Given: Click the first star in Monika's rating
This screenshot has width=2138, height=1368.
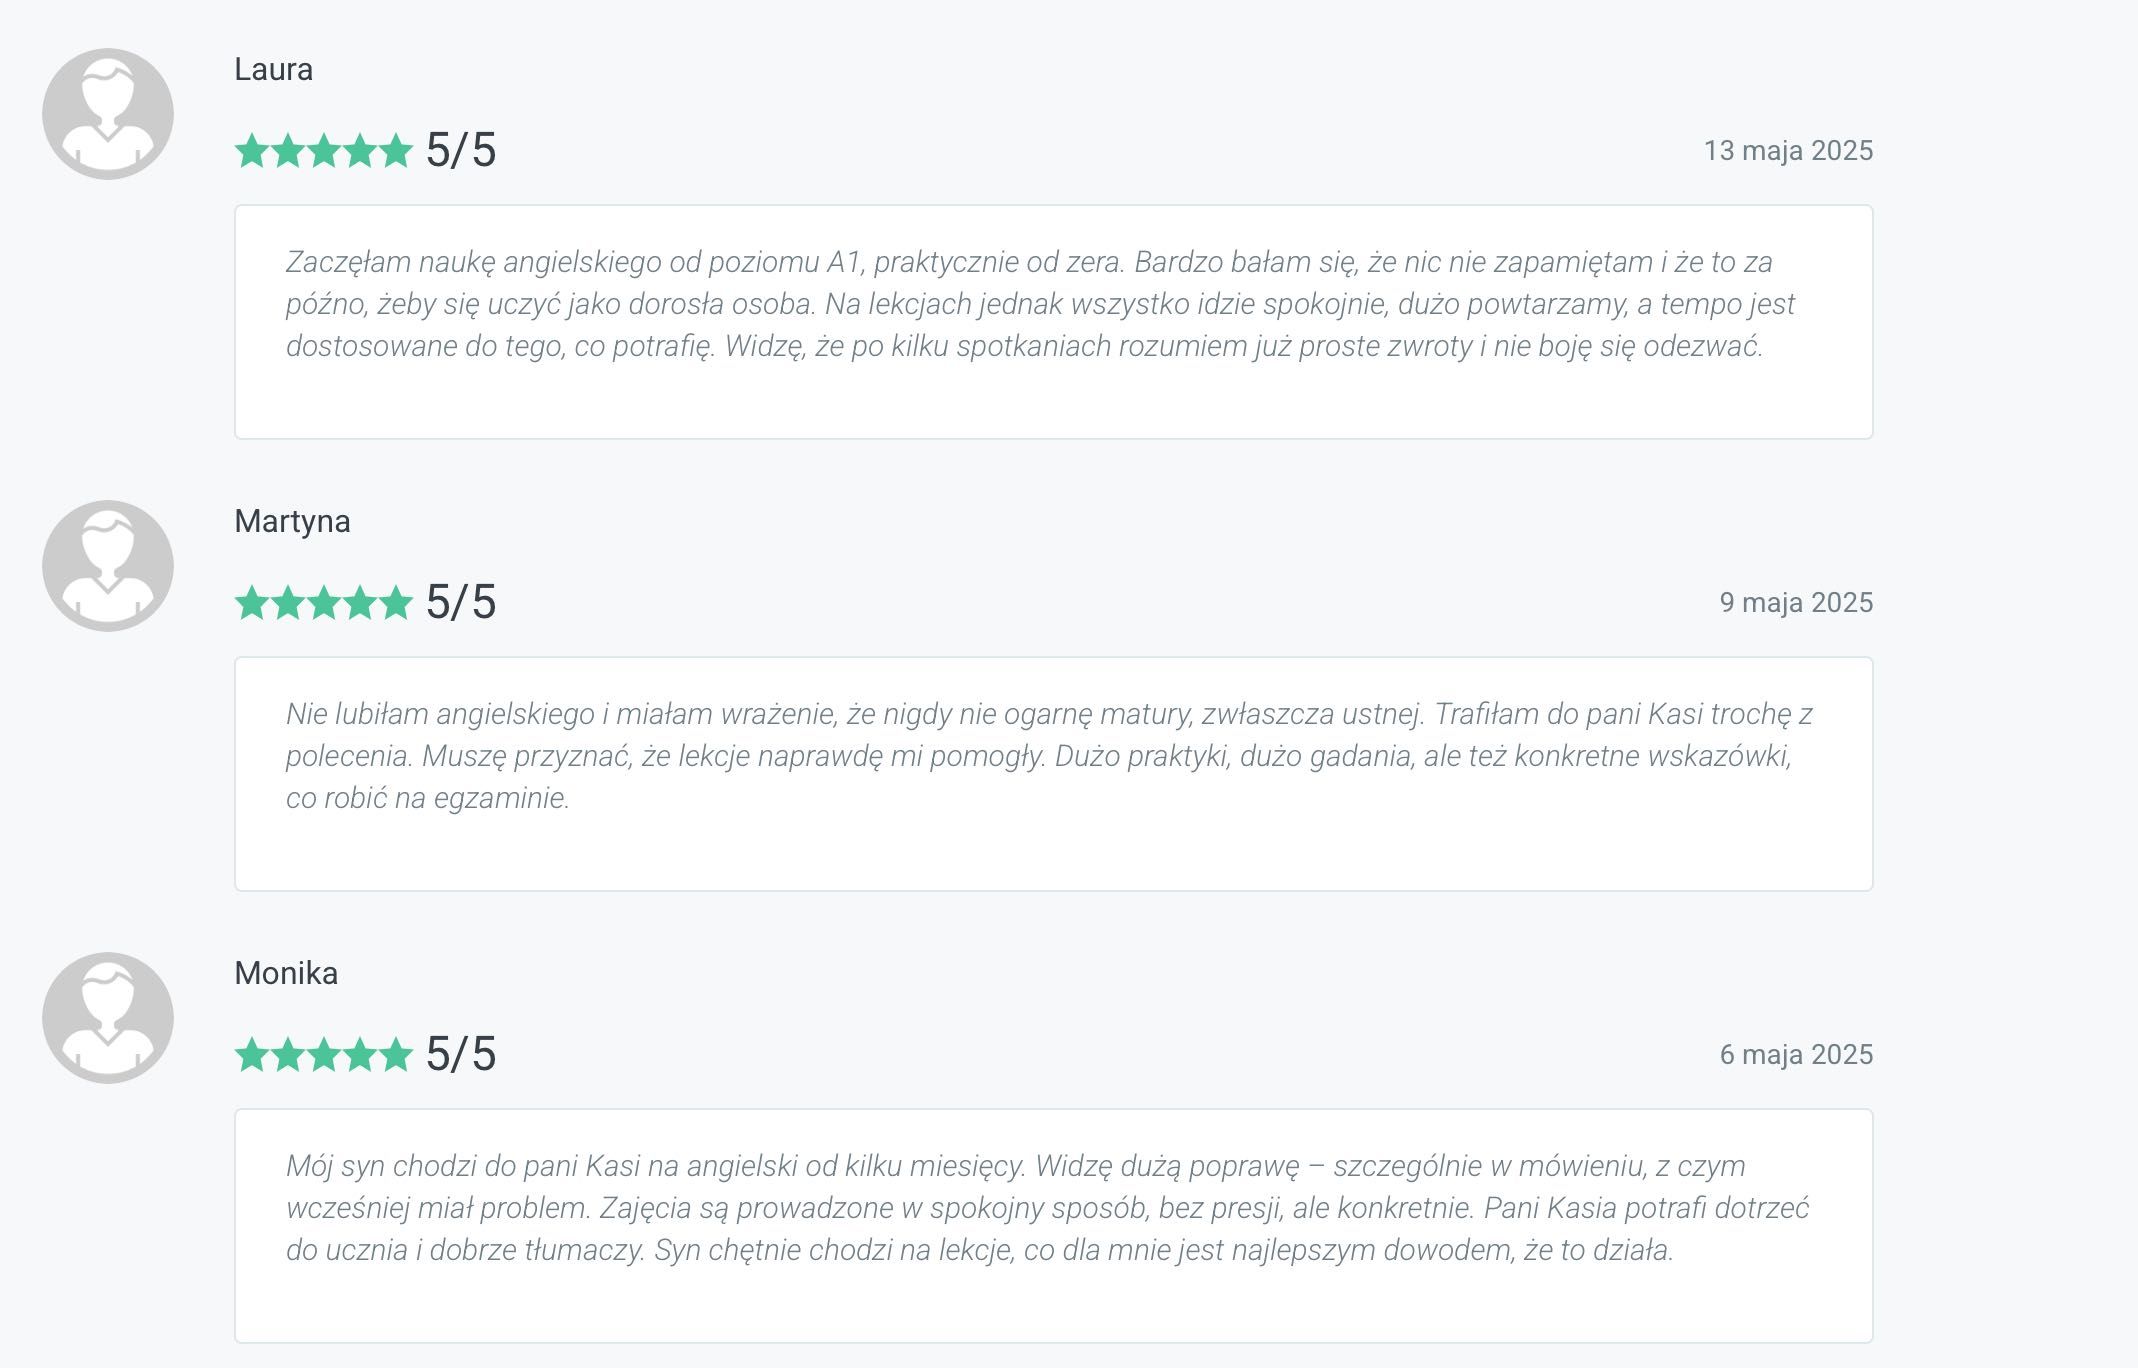Looking at the screenshot, I should (252, 1055).
